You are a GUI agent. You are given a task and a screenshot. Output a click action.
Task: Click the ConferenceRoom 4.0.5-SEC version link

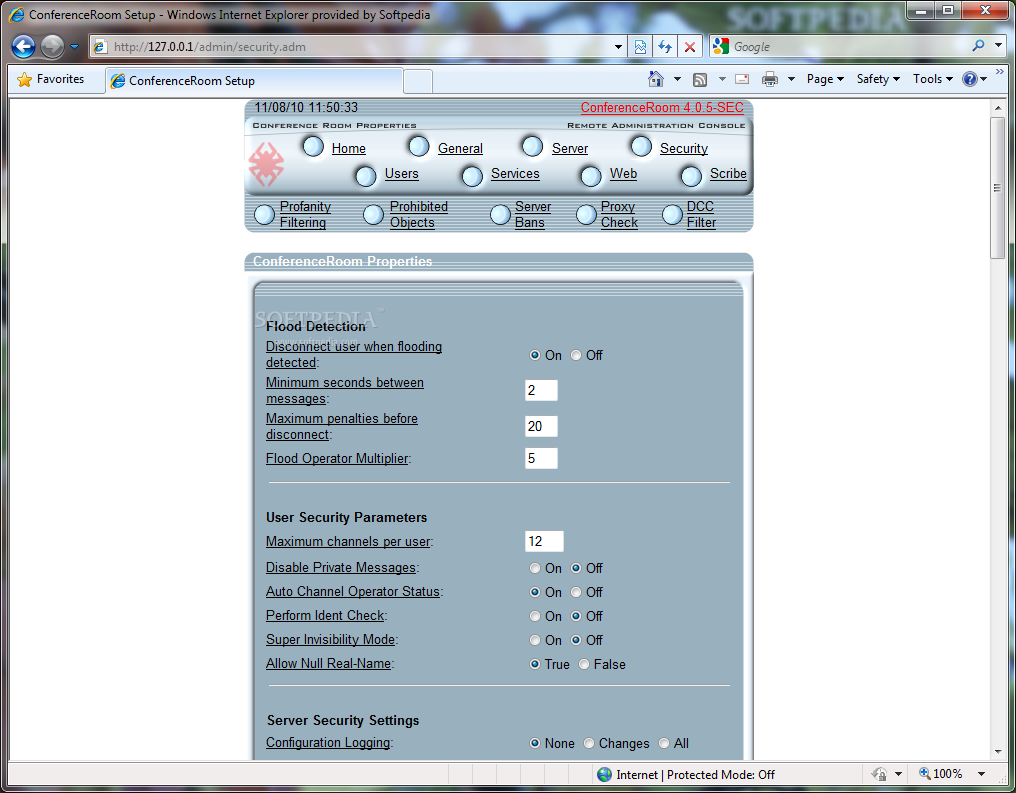pos(662,108)
